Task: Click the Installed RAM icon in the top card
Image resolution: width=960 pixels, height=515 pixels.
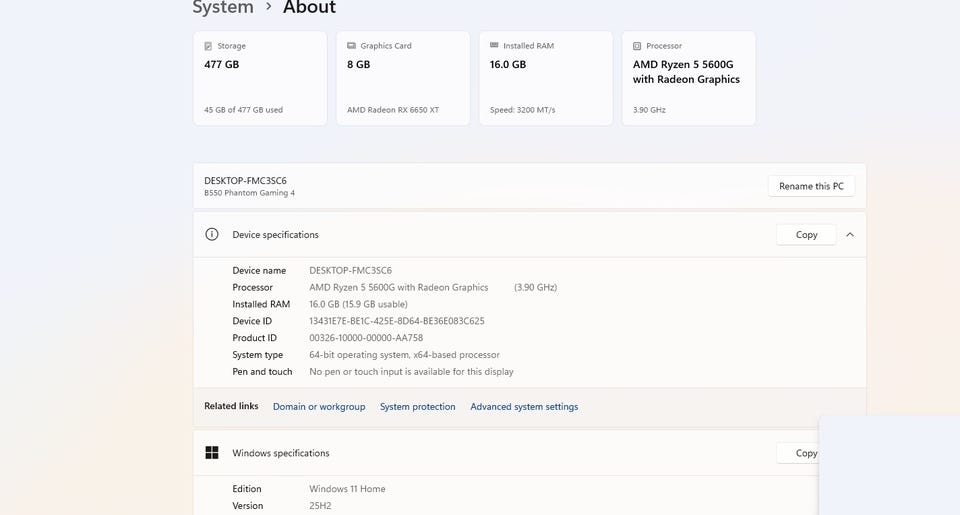Action: [x=494, y=46]
